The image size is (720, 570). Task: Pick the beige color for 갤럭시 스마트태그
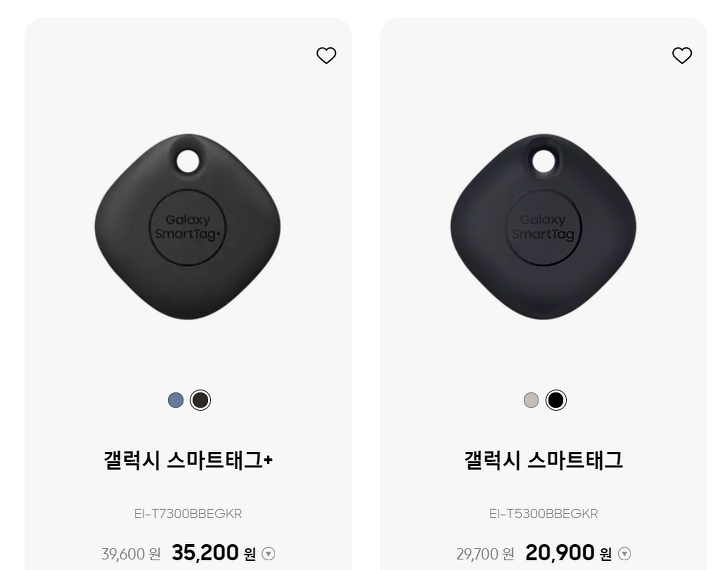pyautogui.click(x=531, y=400)
